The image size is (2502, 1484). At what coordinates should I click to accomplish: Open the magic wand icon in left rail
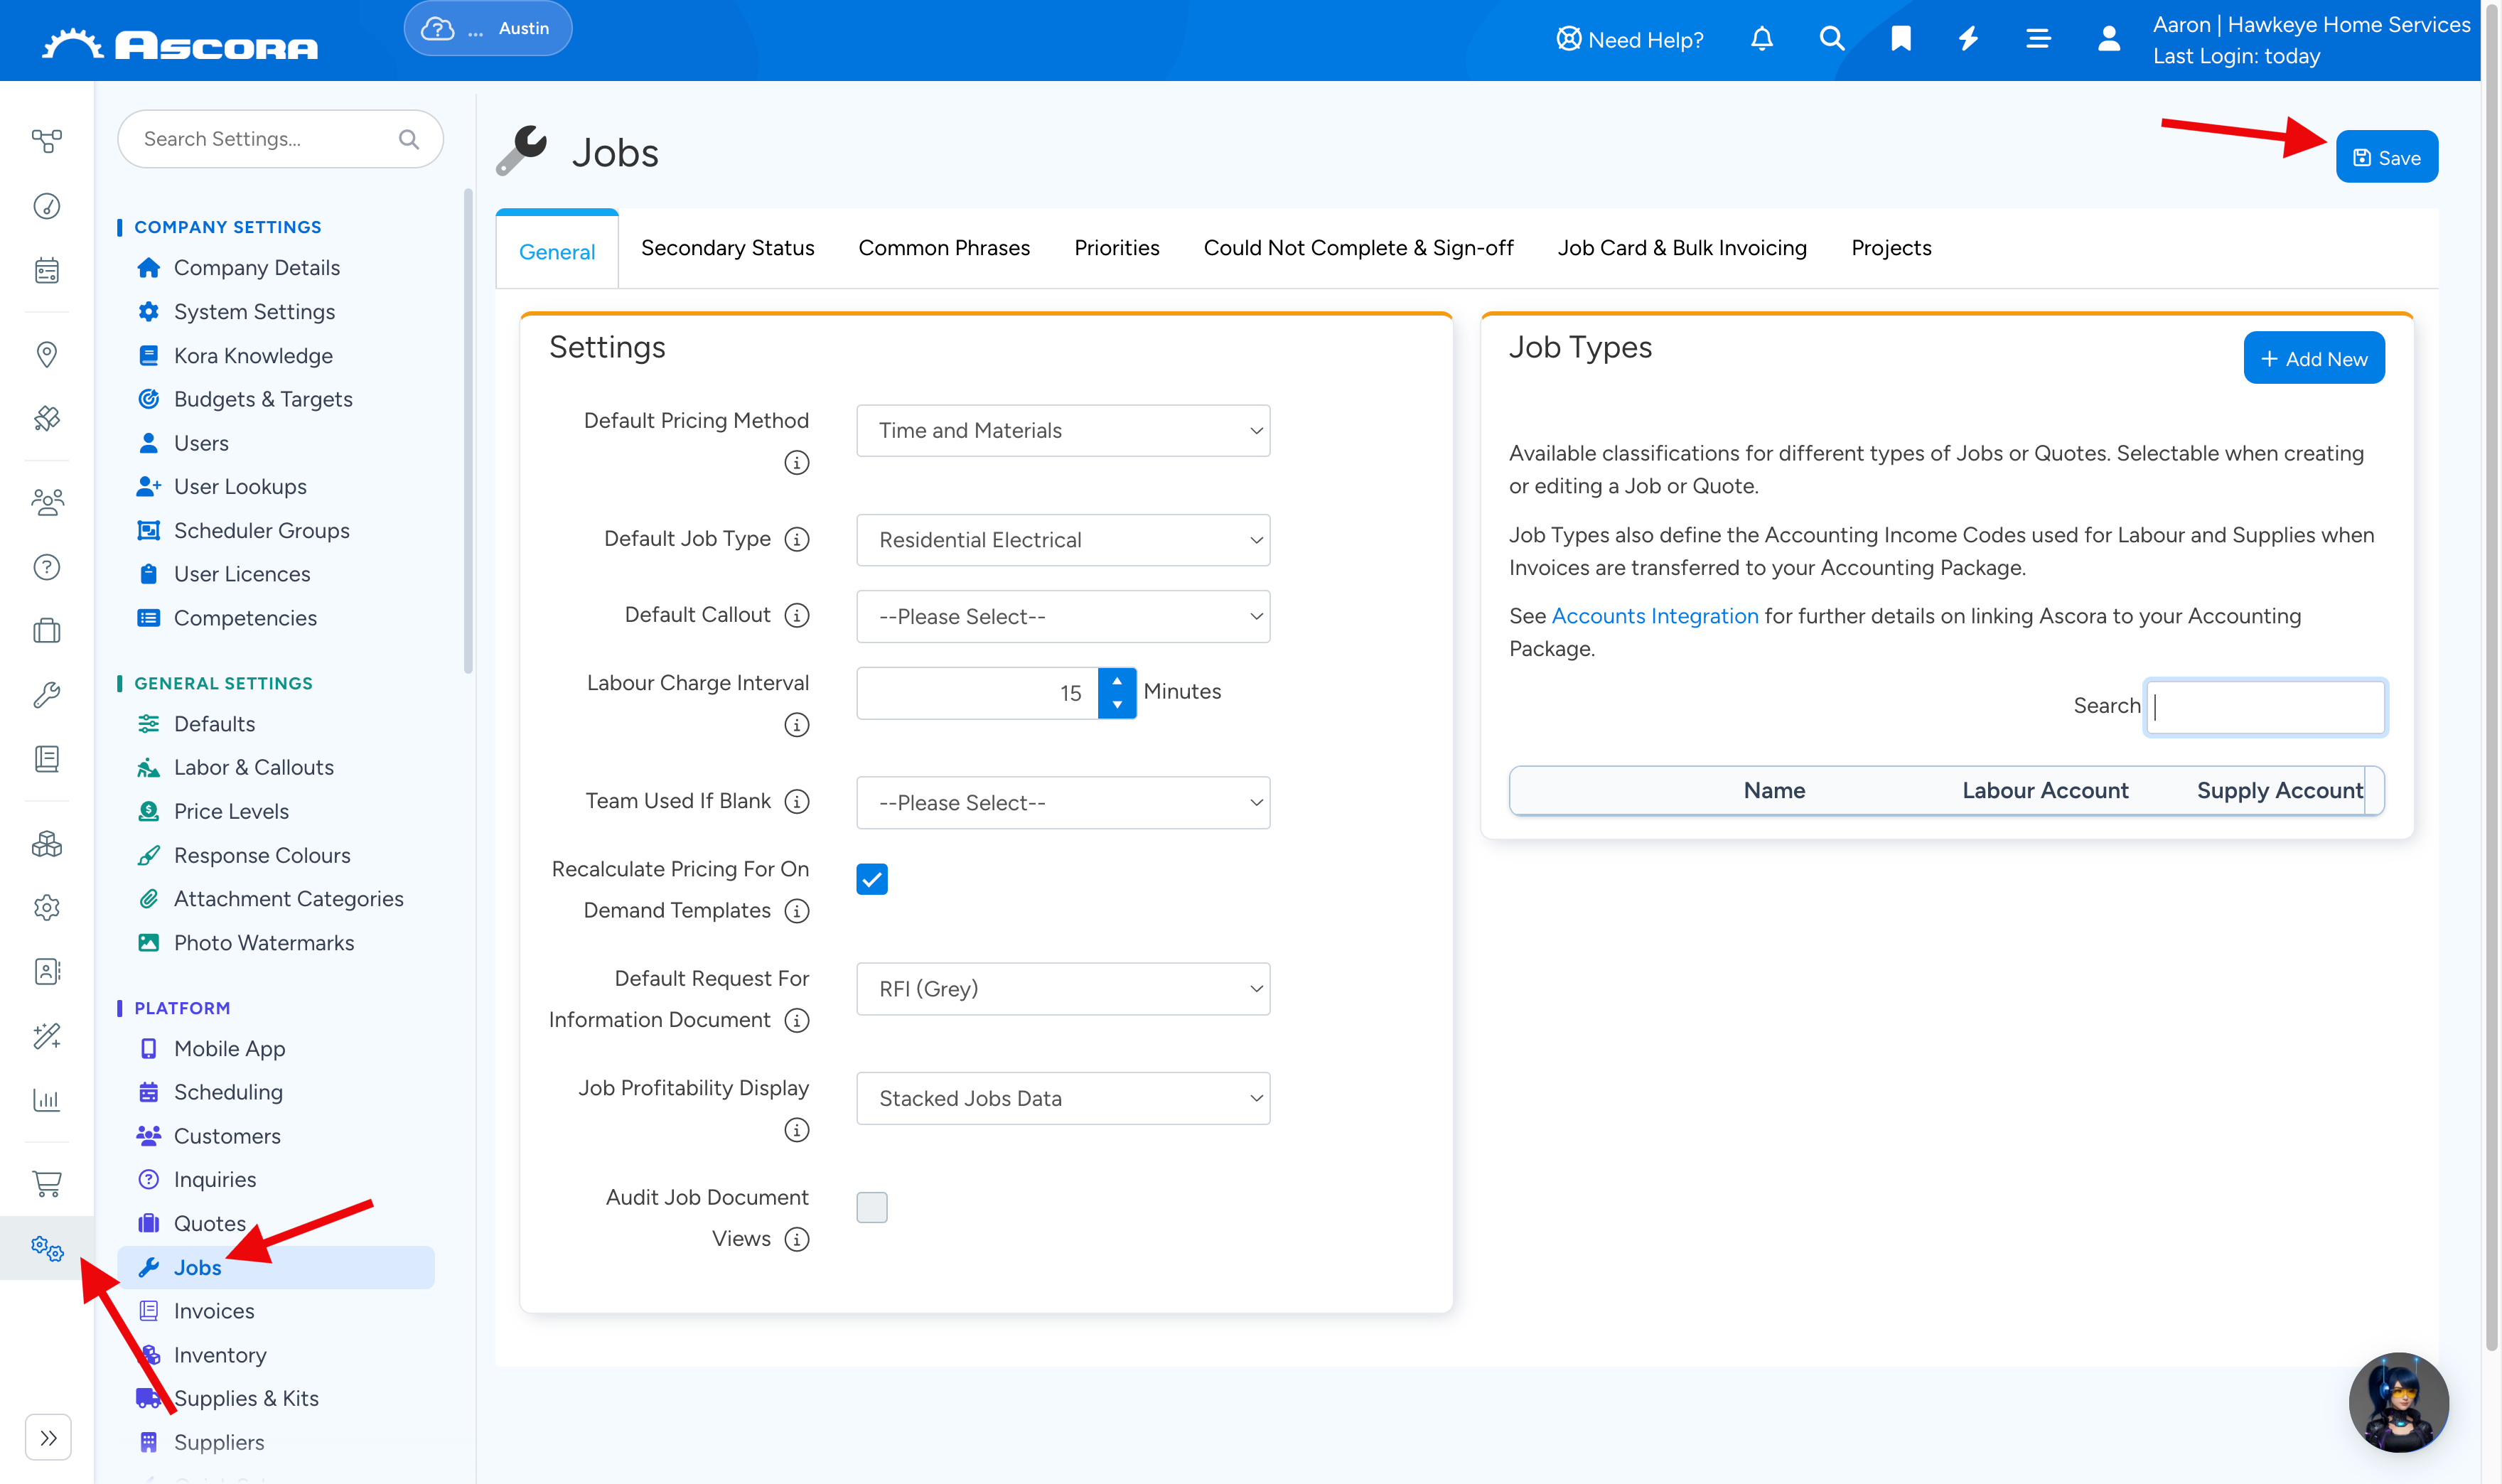click(47, 1036)
